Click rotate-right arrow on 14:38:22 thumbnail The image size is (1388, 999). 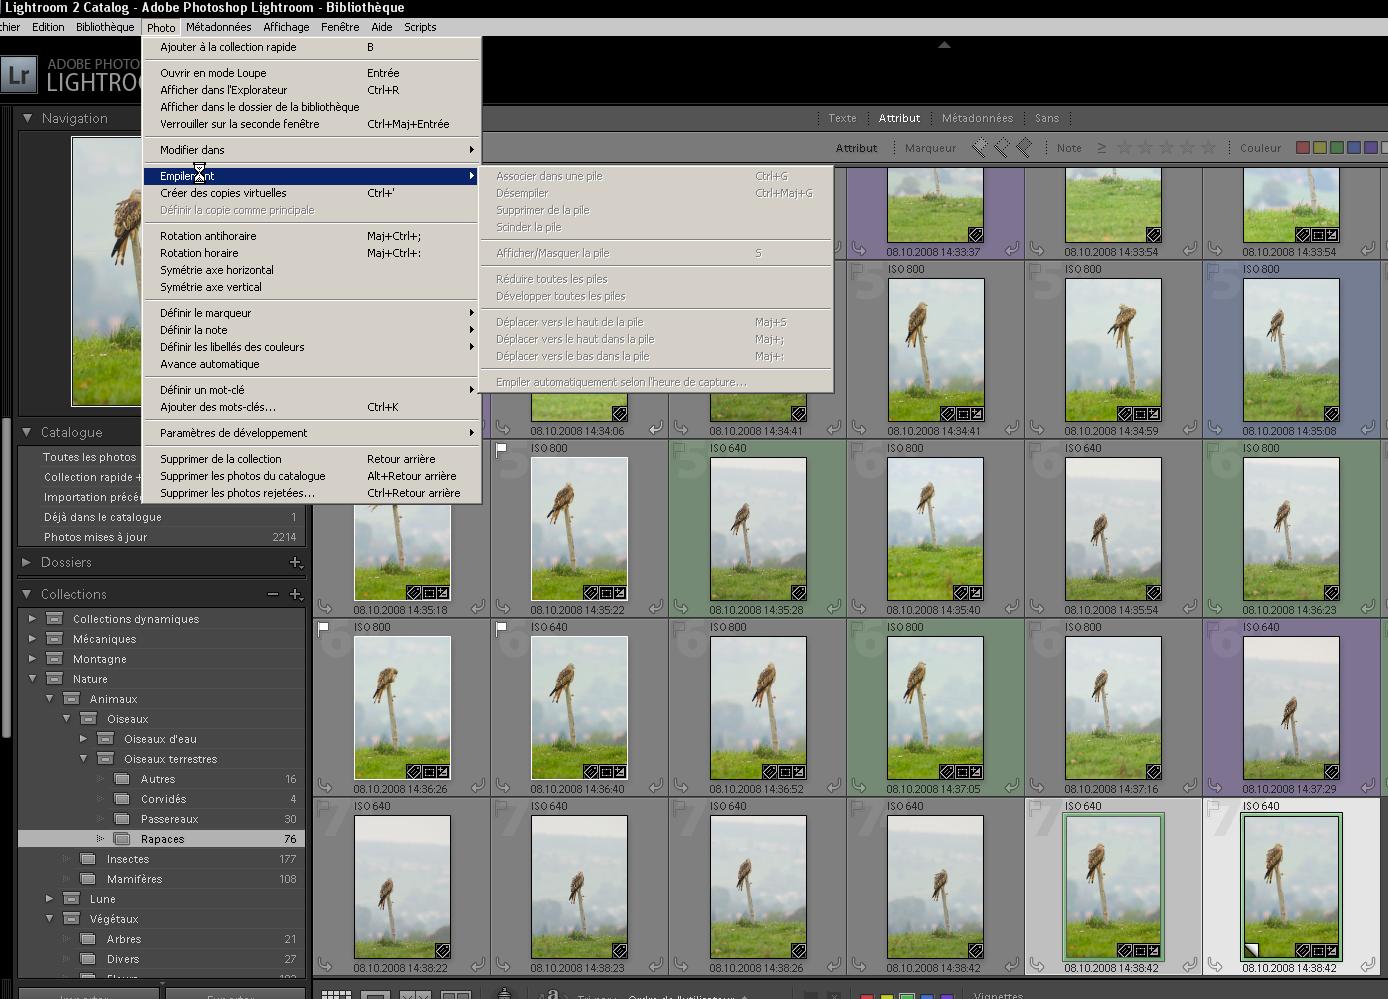(478, 965)
